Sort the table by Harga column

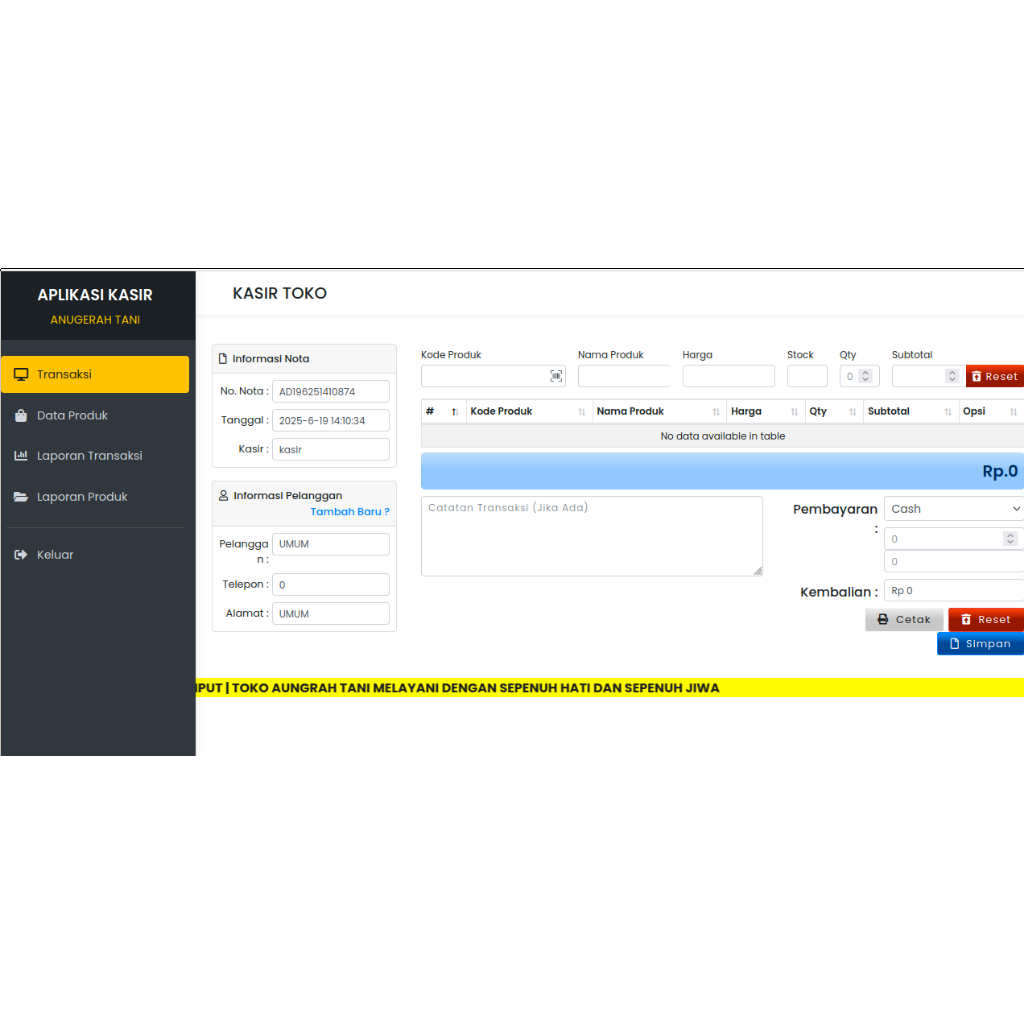764,412
